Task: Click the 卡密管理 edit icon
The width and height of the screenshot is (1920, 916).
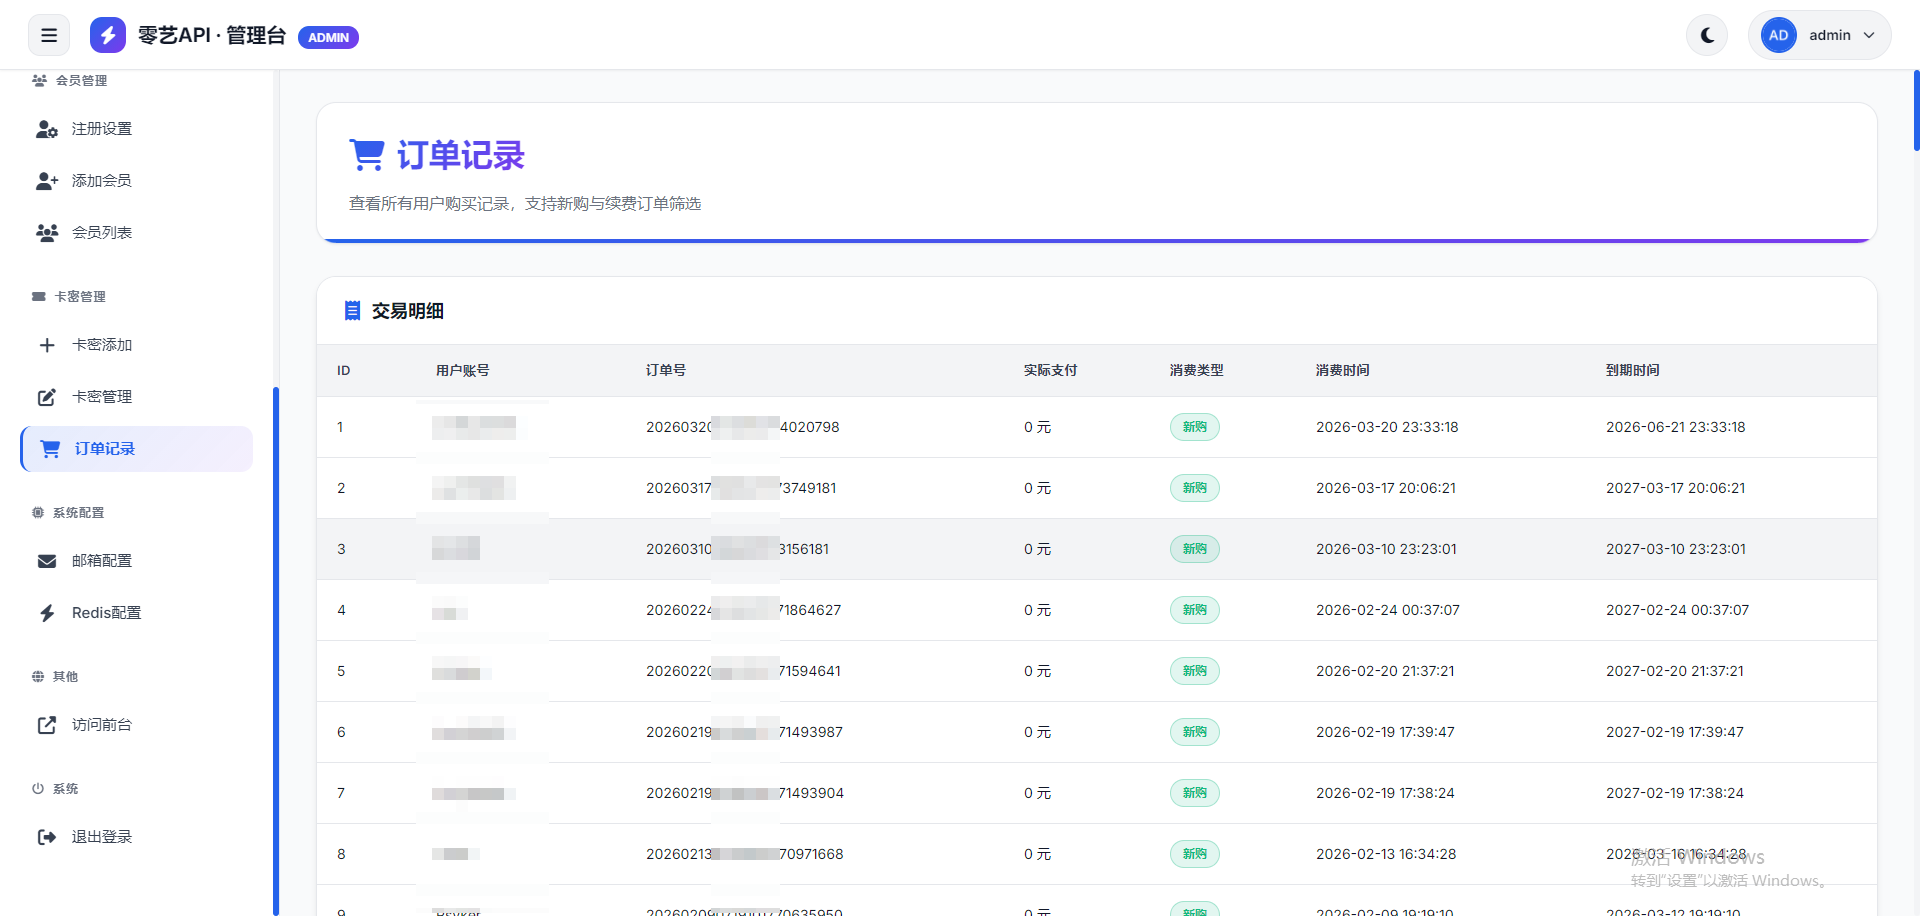Action: (47, 397)
